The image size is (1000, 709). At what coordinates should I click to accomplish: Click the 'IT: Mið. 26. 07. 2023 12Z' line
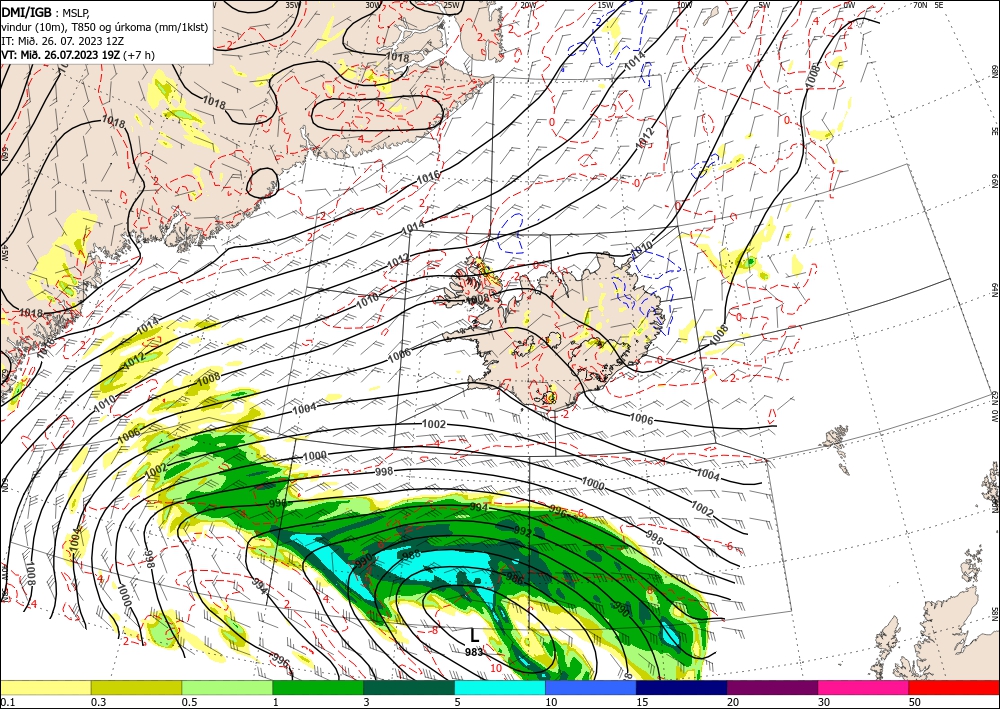click(x=64, y=41)
